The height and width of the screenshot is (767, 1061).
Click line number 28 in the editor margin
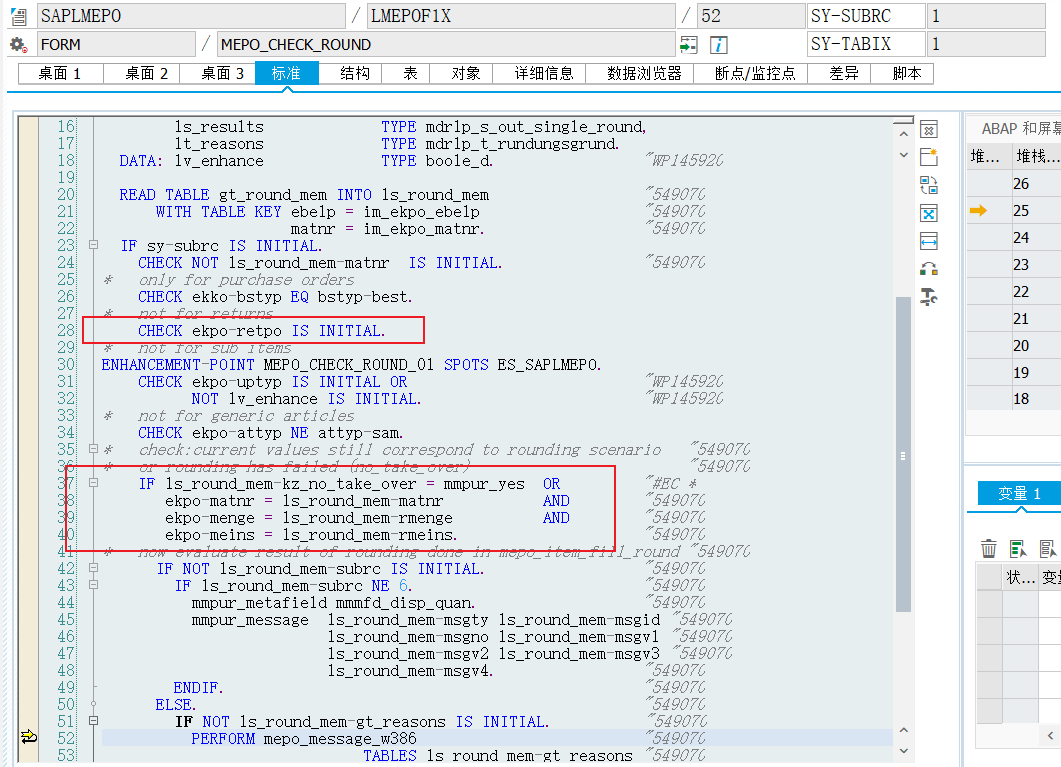click(66, 331)
